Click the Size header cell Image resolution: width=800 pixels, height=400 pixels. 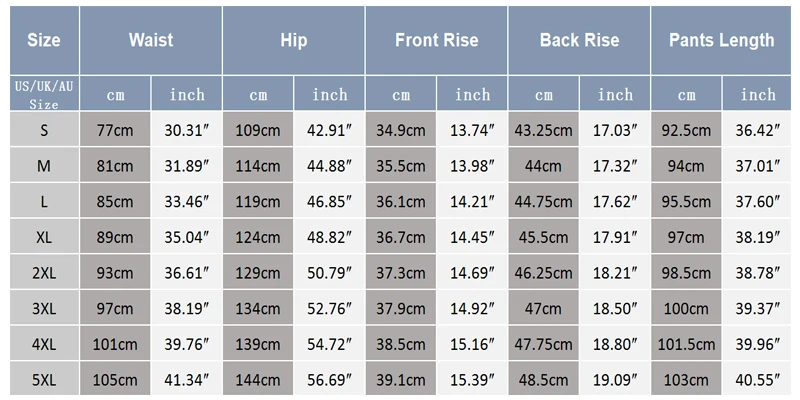pyautogui.click(x=44, y=40)
